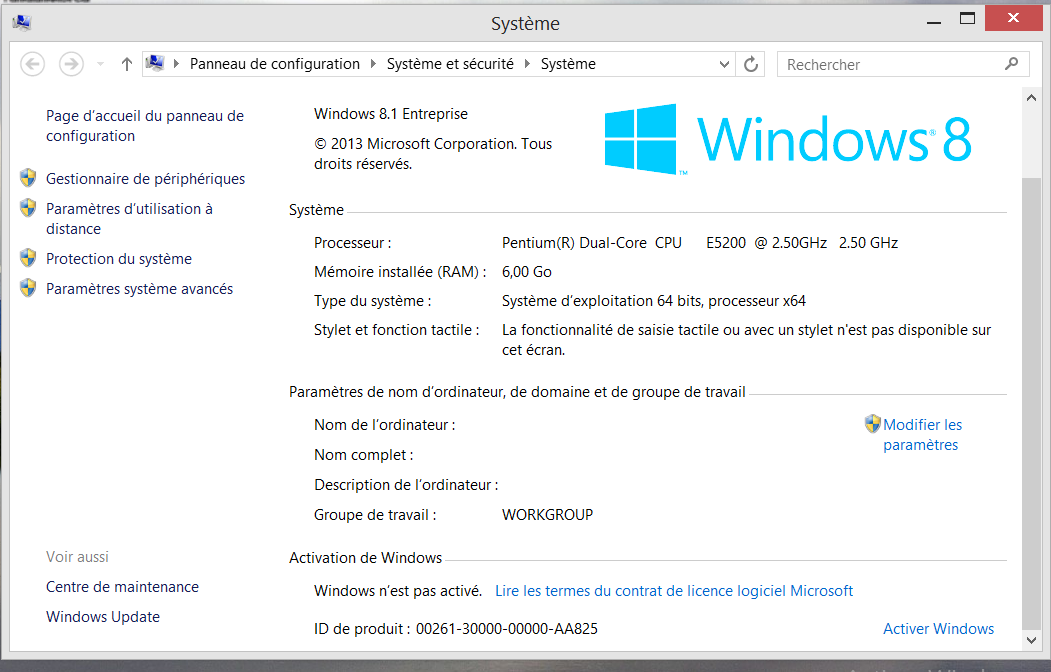Open Page d'accueil du panneau de configuration

pos(145,126)
